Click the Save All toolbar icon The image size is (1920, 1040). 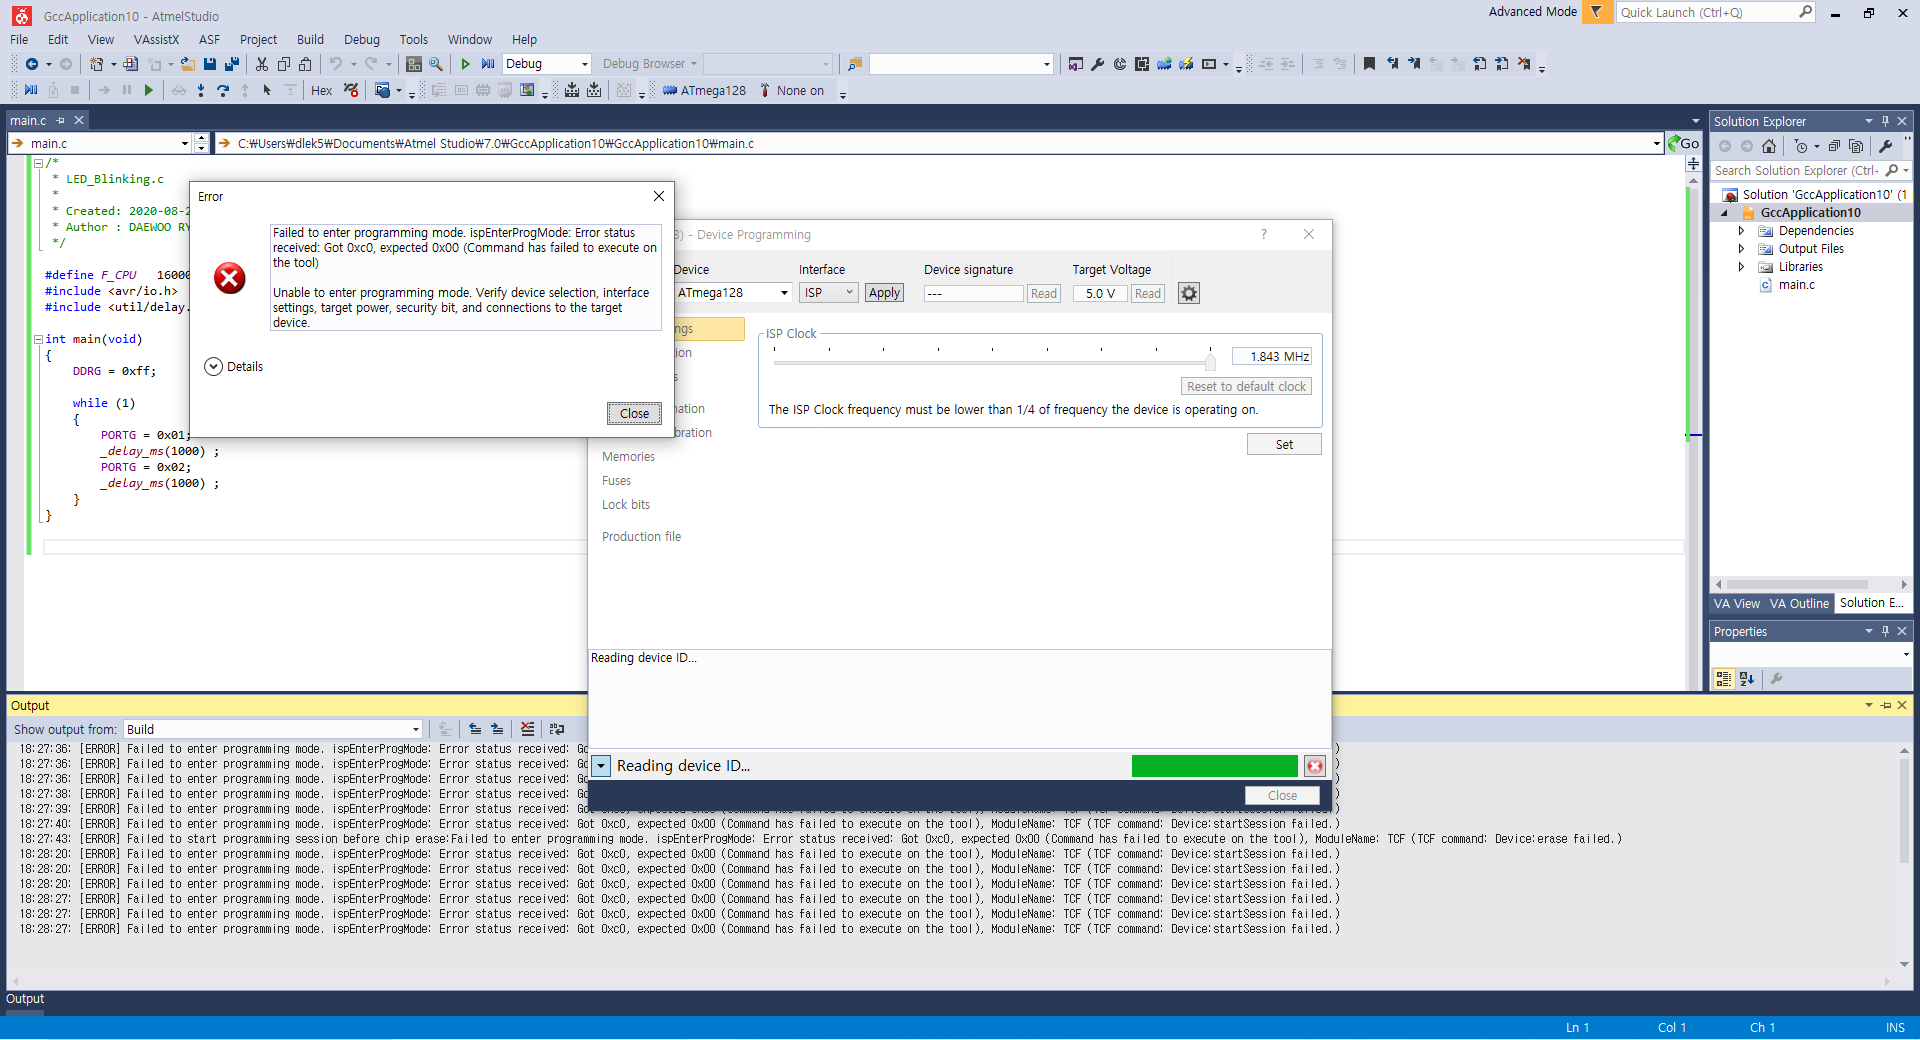232,64
